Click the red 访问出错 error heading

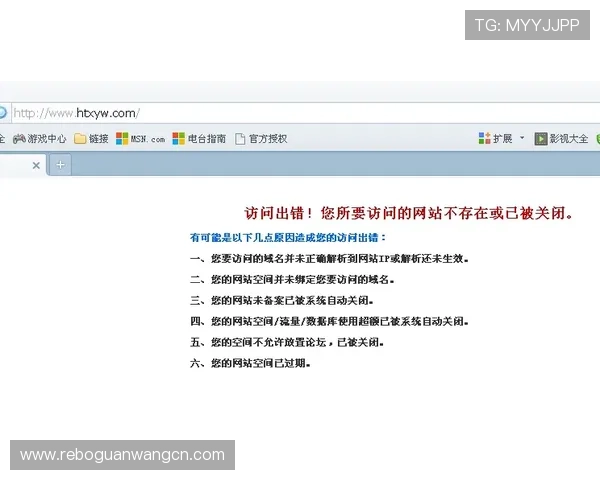click(x=409, y=213)
